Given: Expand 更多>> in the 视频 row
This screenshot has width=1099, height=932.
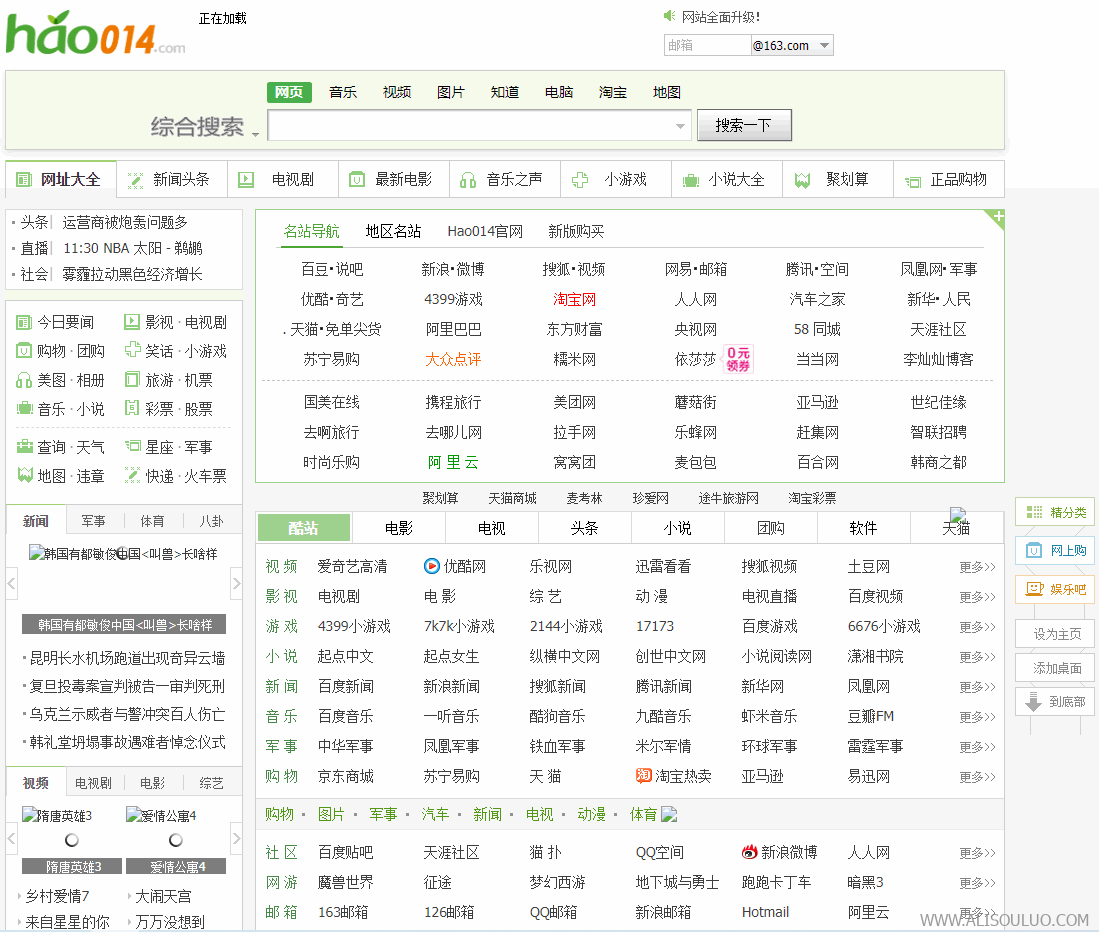Looking at the screenshot, I should coord(977,567).
